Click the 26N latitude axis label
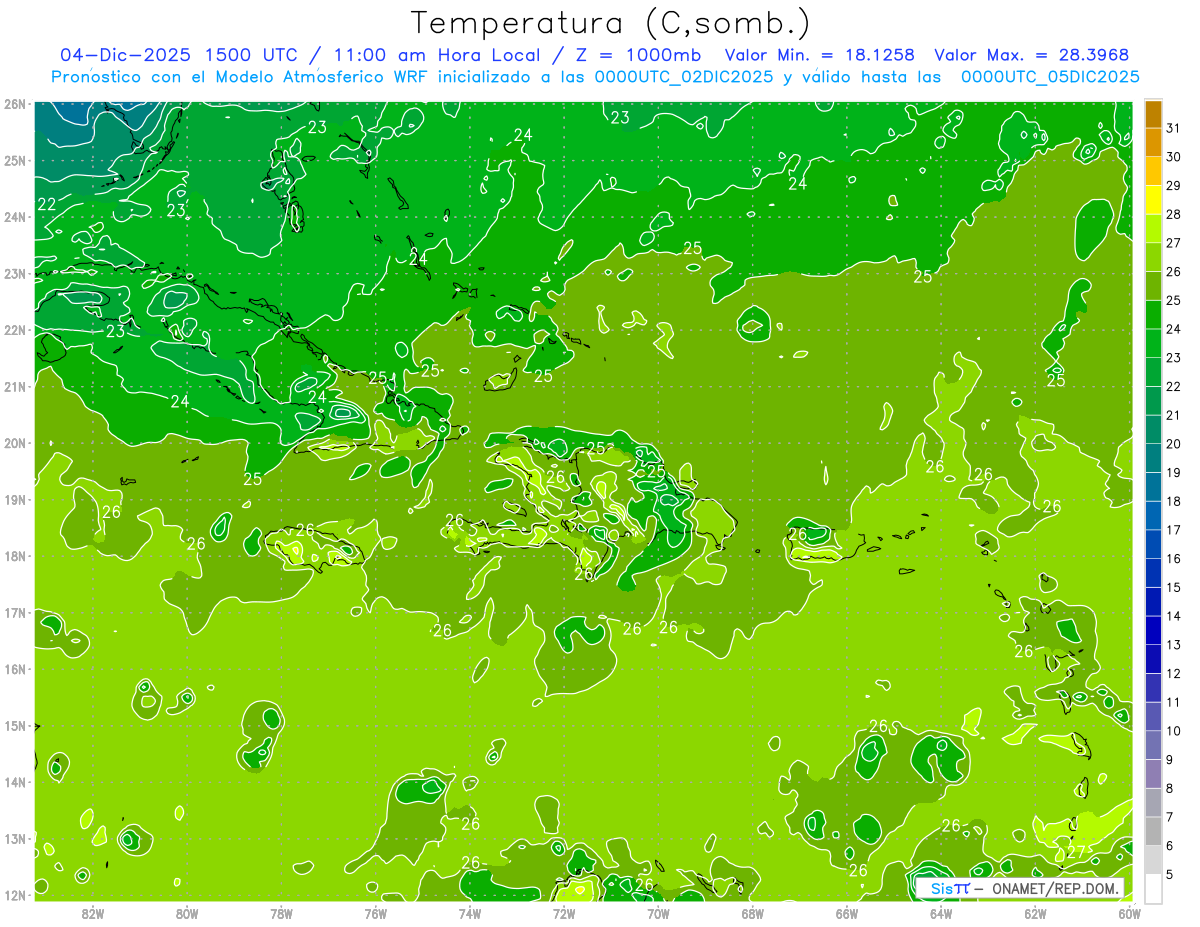This screenshot has height=927, width=1200. 14,104
